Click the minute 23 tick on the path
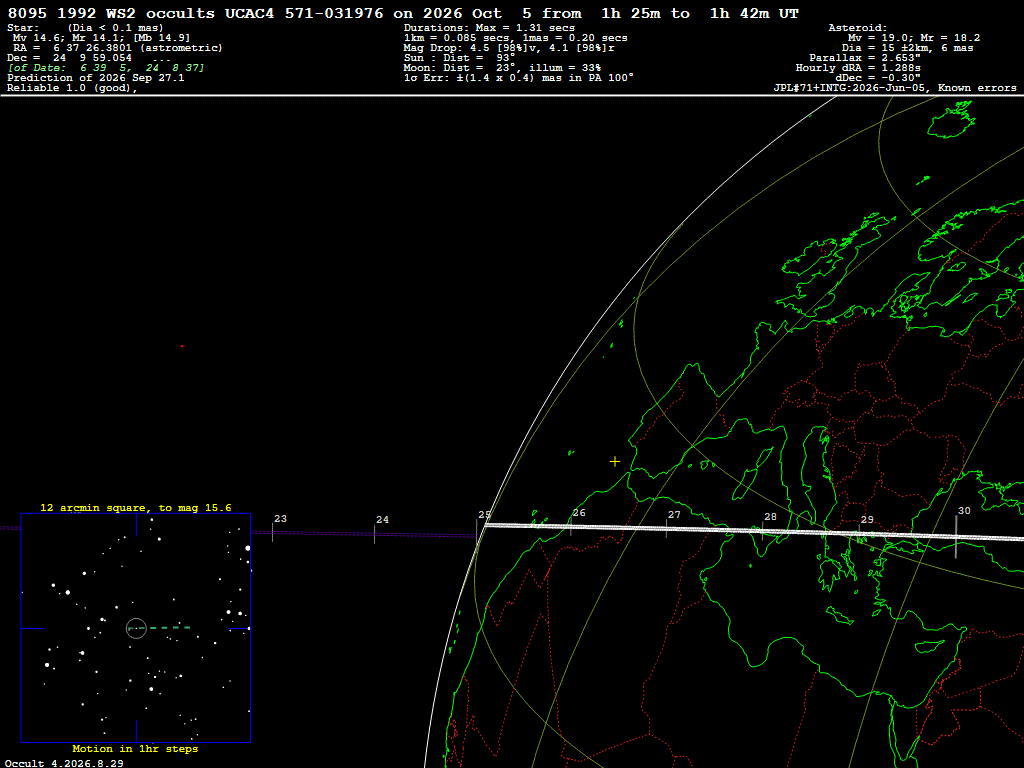The width and height of the screenshot is (1024, 768). point(272,532)
